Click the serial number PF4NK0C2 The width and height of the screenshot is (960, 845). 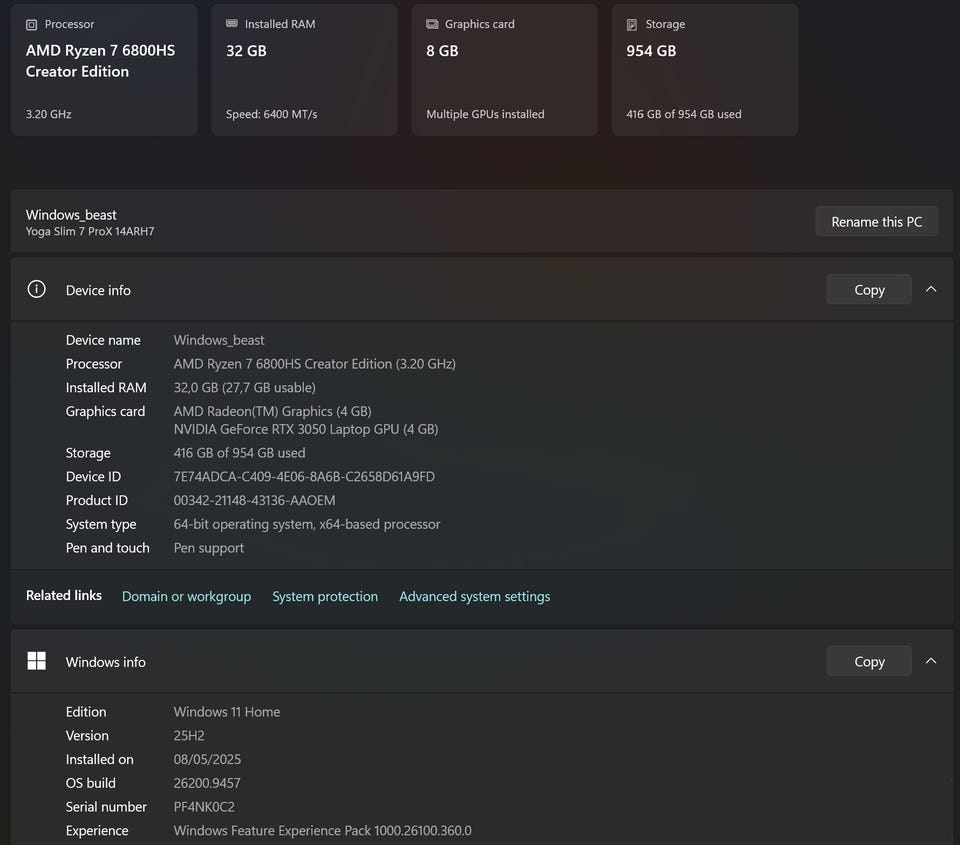coord(204,806)
